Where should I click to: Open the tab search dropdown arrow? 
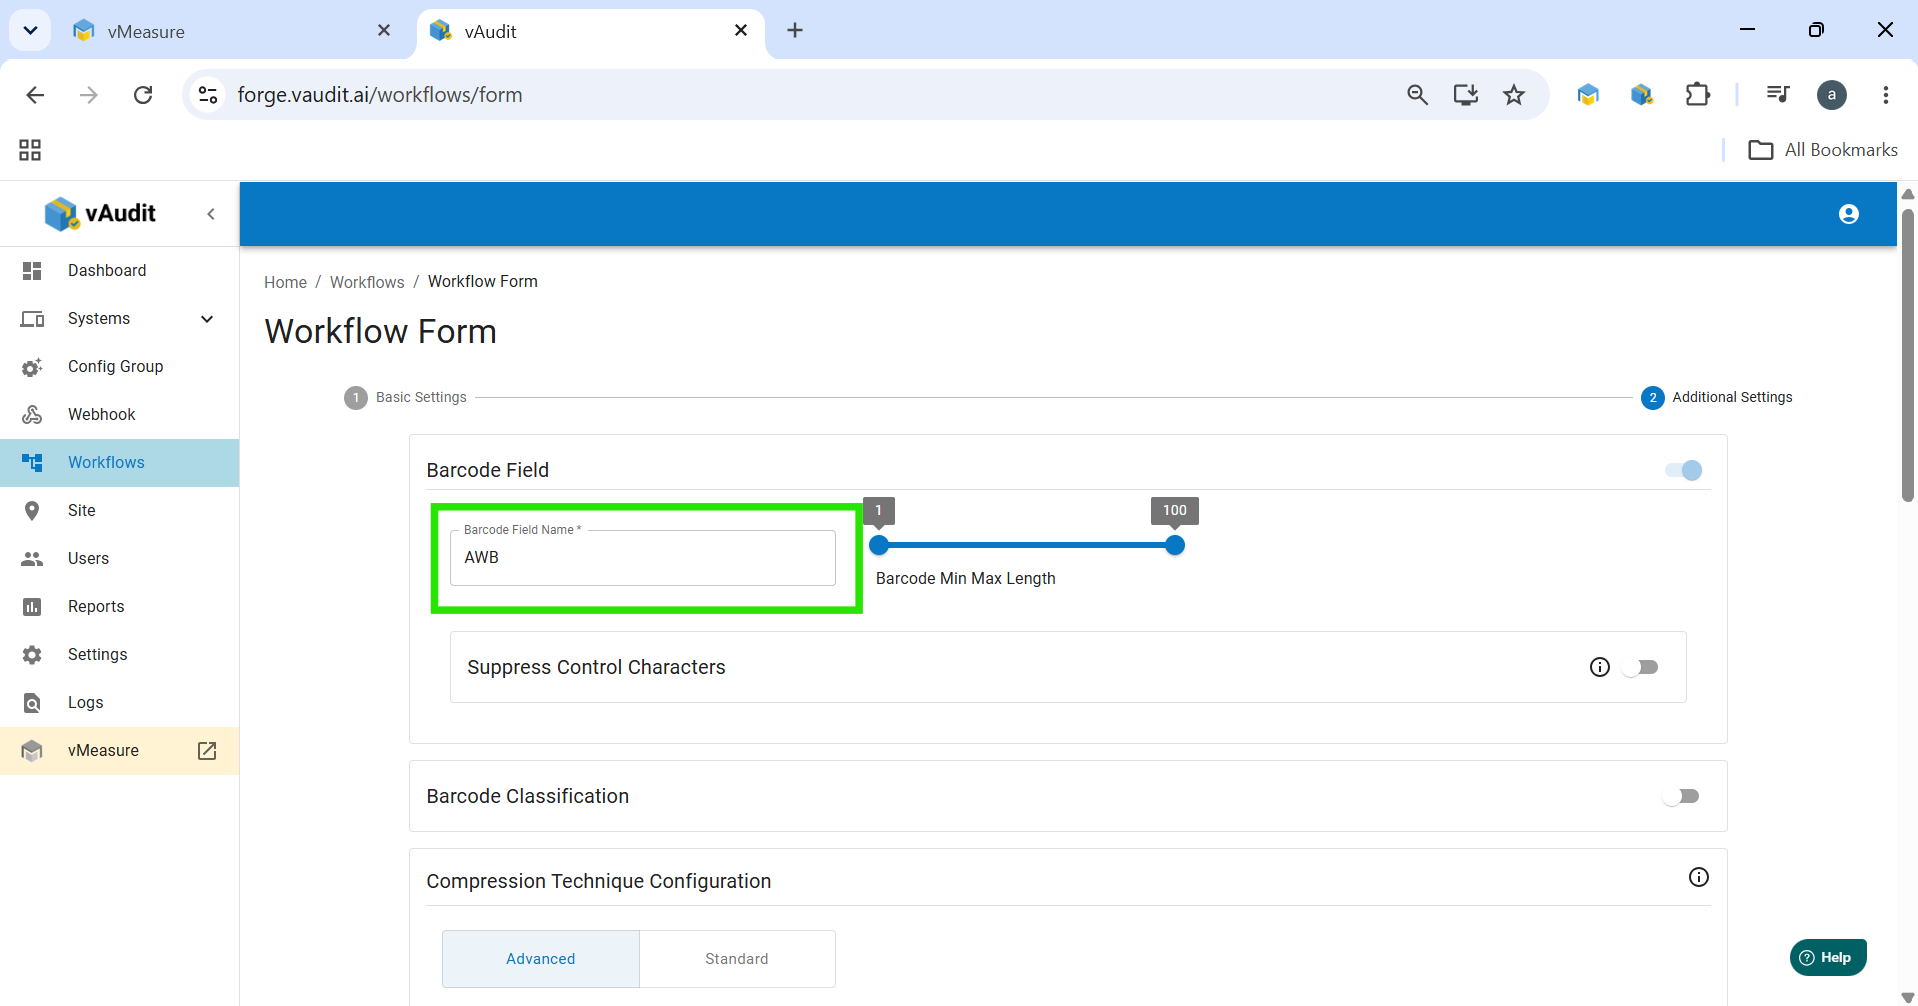coord(30,30)
